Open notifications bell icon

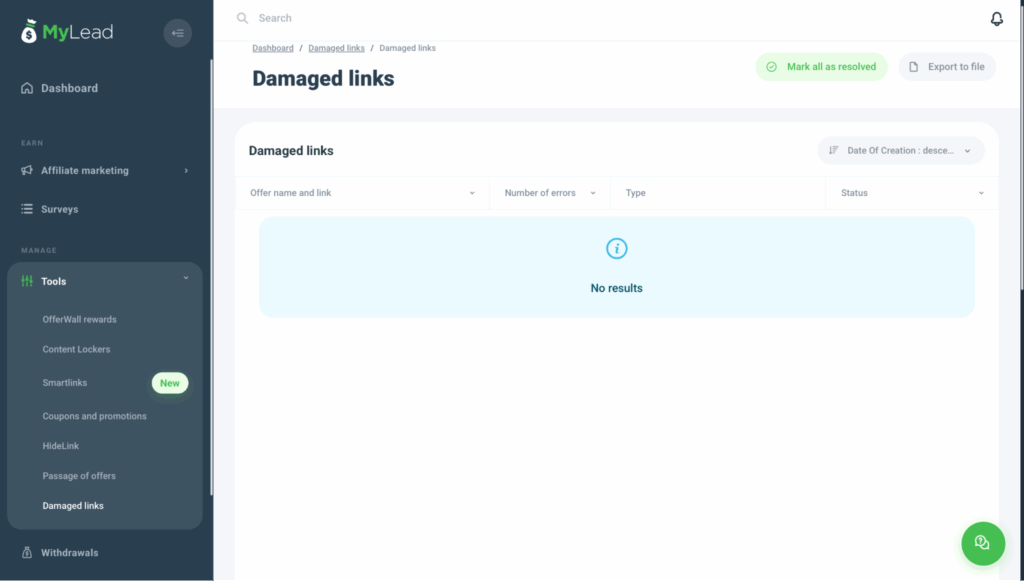click(996, 19)
